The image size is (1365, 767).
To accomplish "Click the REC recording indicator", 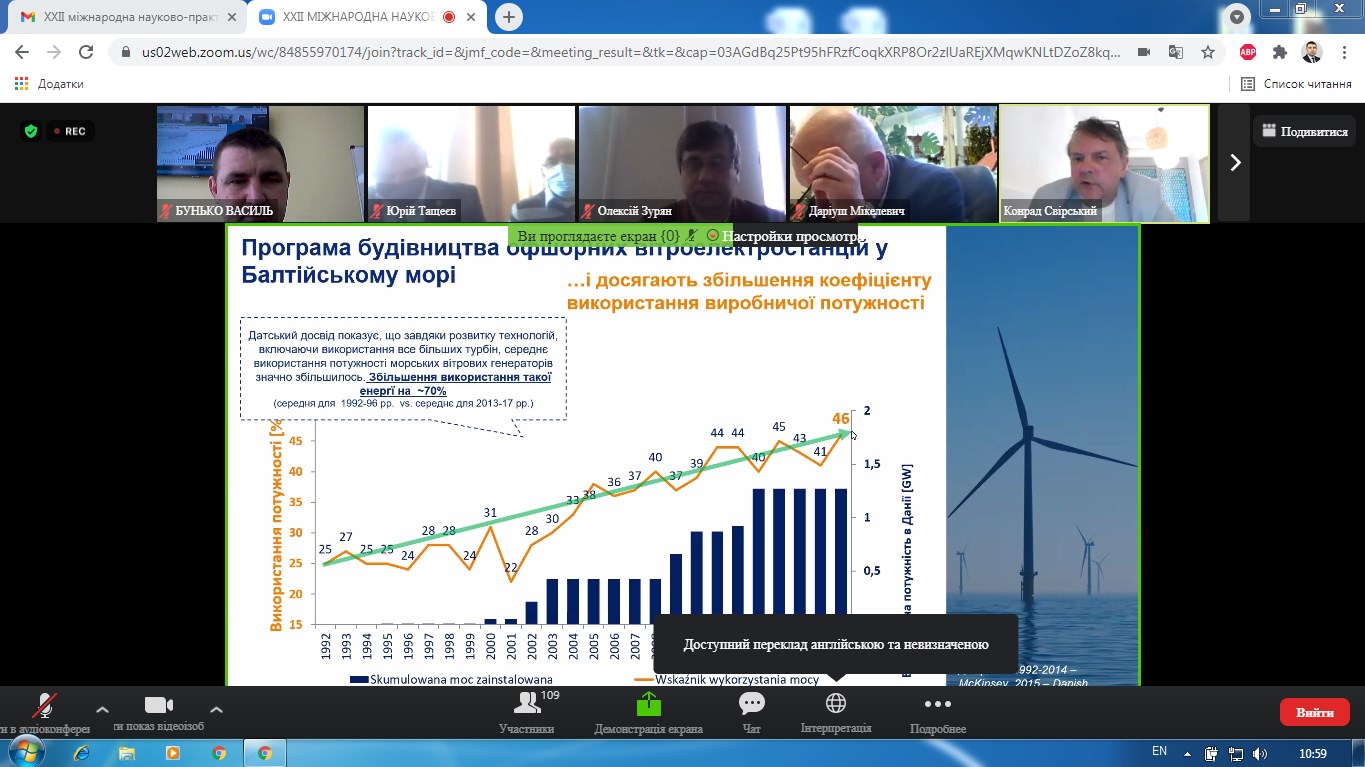I will pos(70,131).
